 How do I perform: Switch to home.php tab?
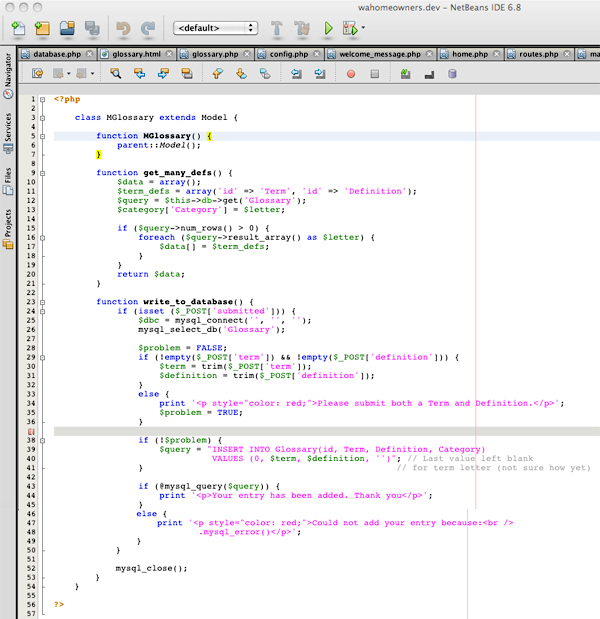click(x=470, y=54)
